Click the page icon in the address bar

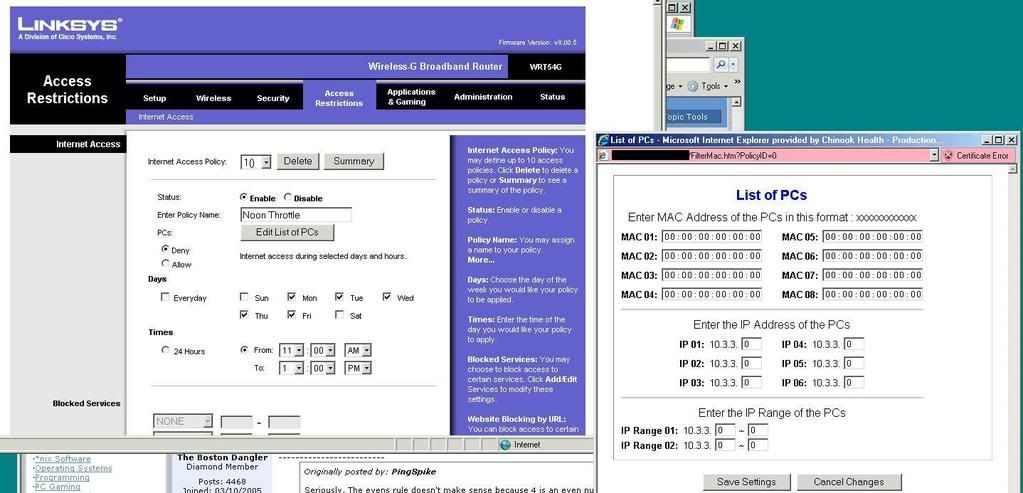click(x=603, y=156)
